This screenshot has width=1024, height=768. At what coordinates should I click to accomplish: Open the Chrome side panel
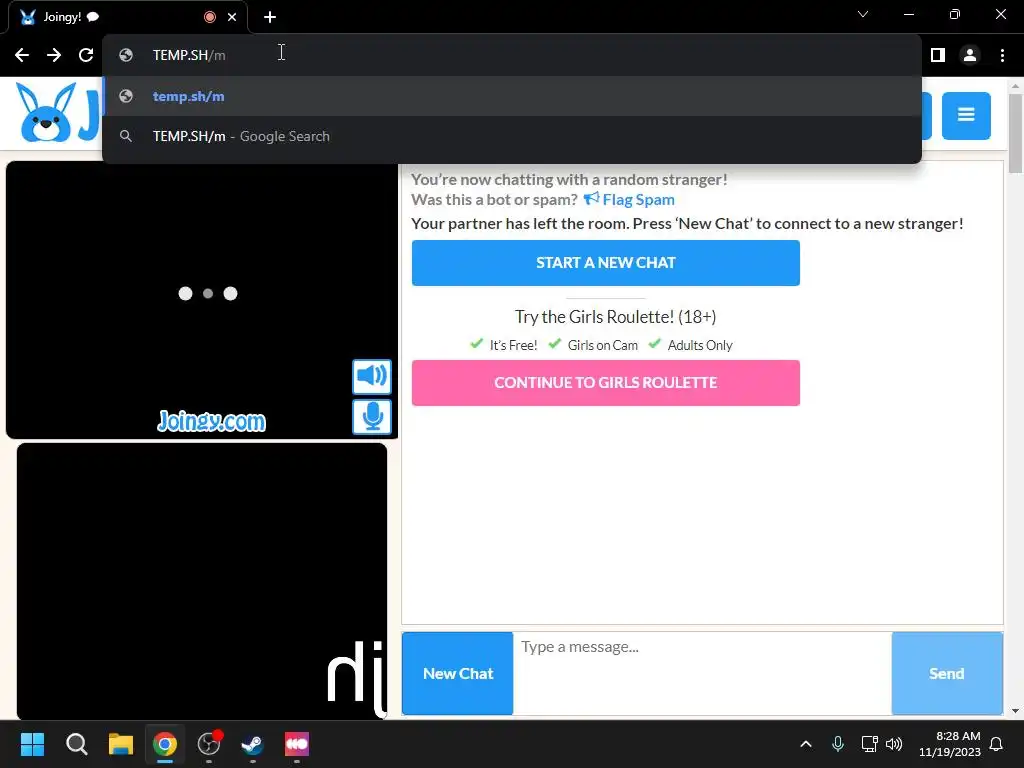pos(938,55)
